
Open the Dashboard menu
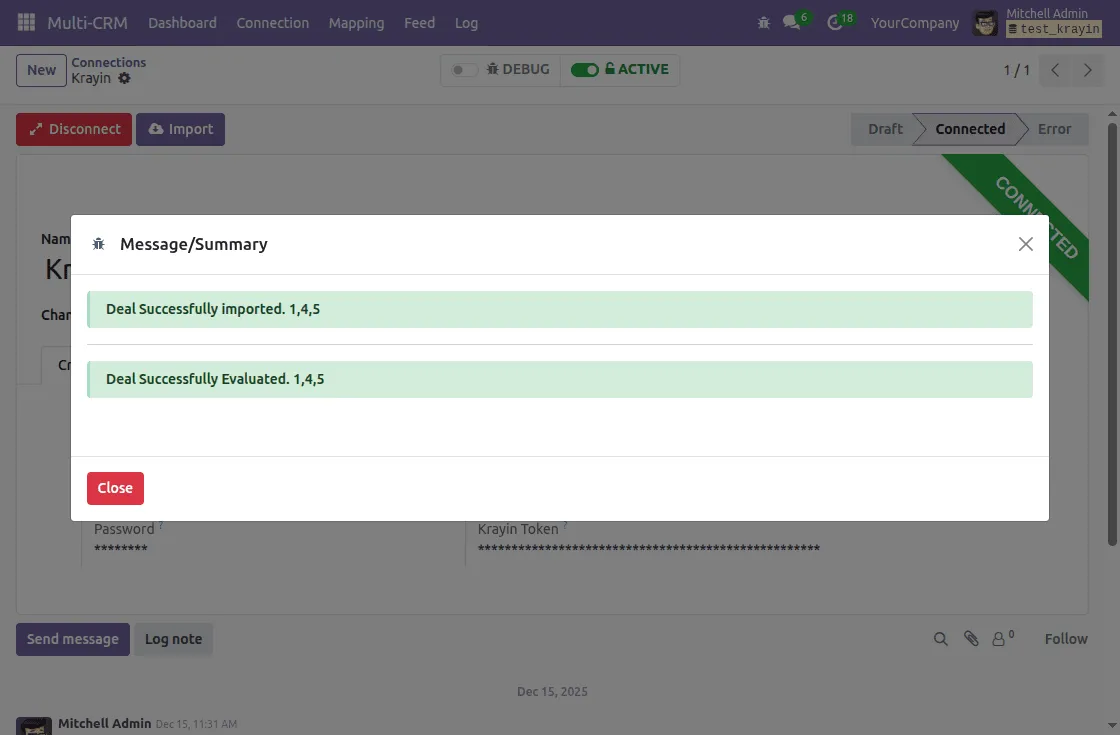(182, 23)
